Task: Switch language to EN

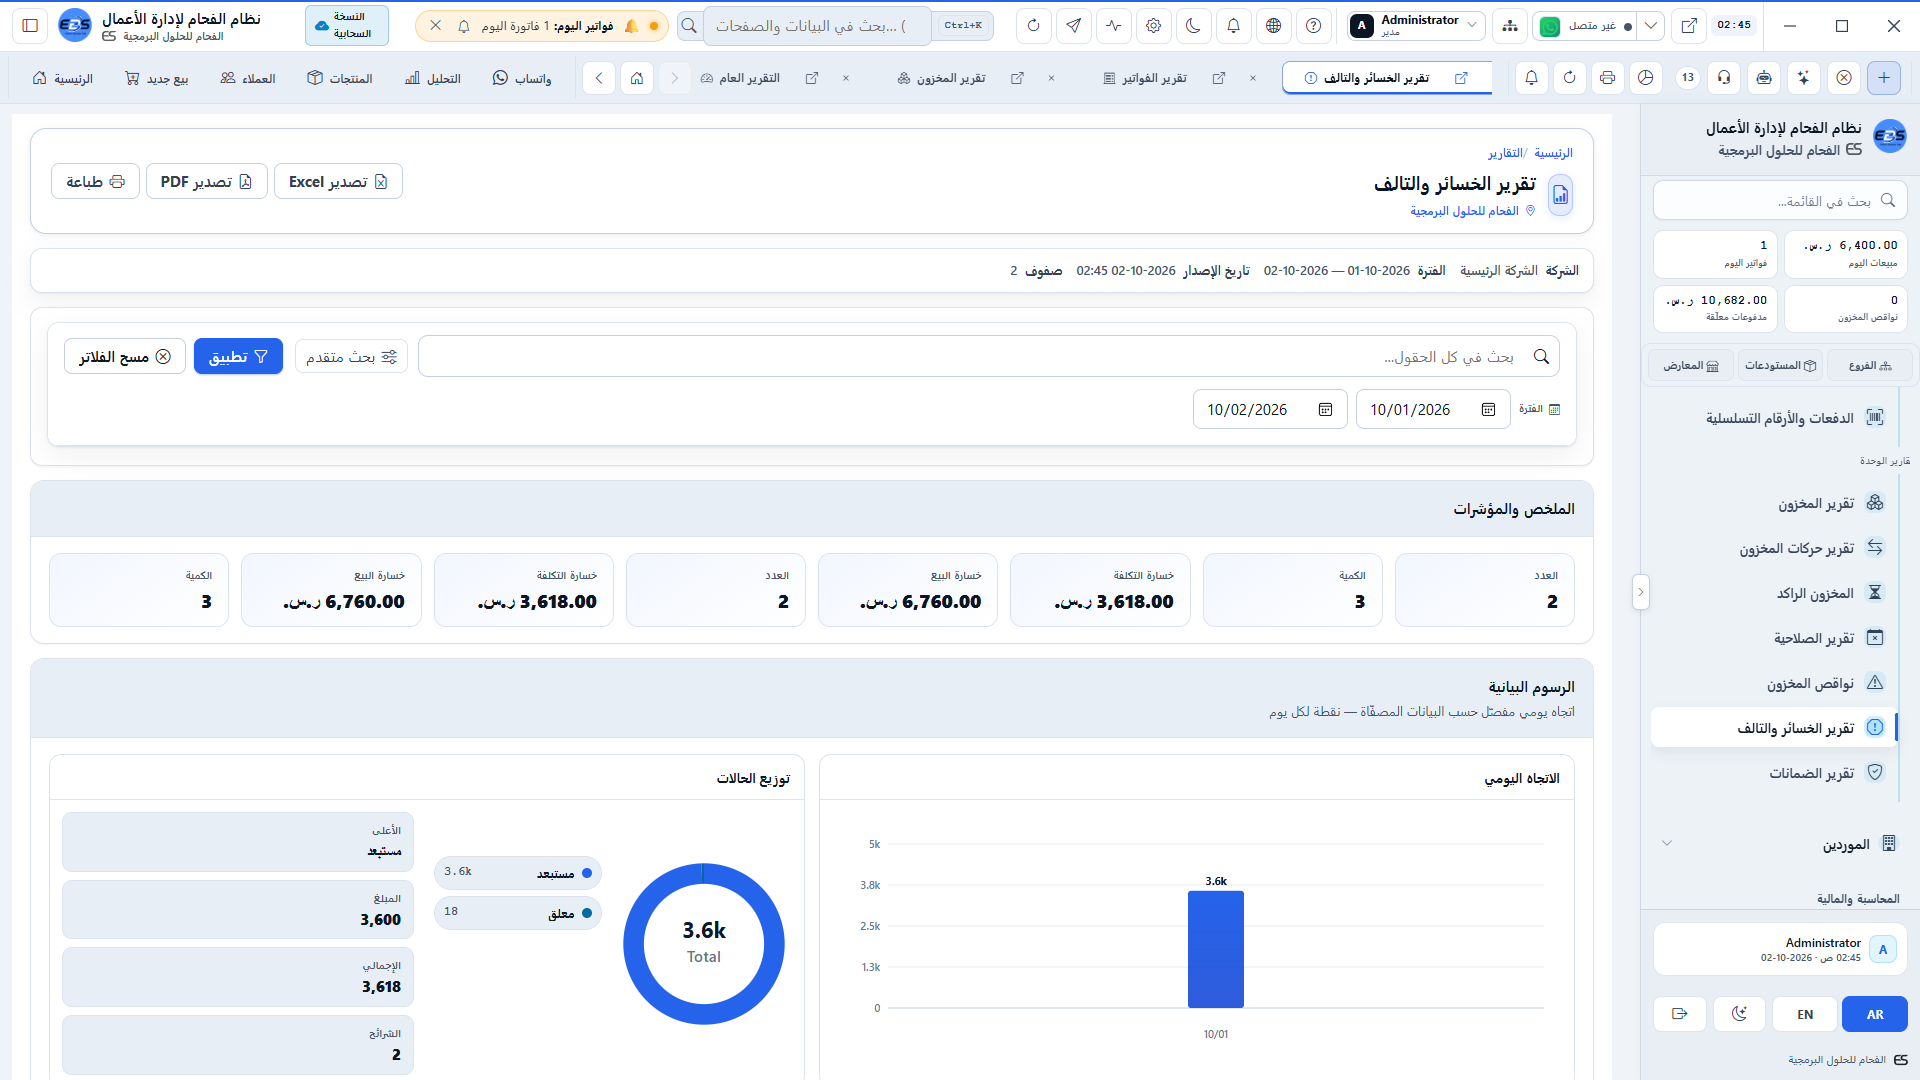Action: tap(1805, 1014)
